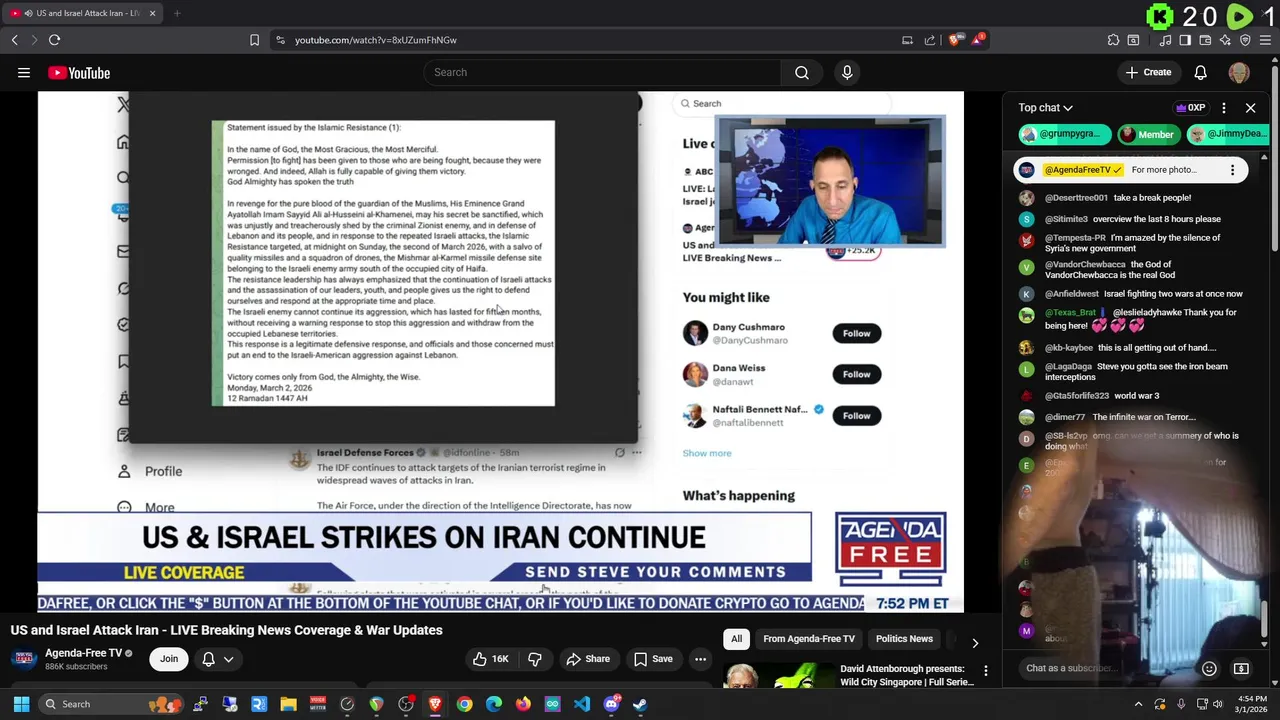Viewport: 1280px width, 720px height.
Task: Click the Share button
Action: click(588, 659)
